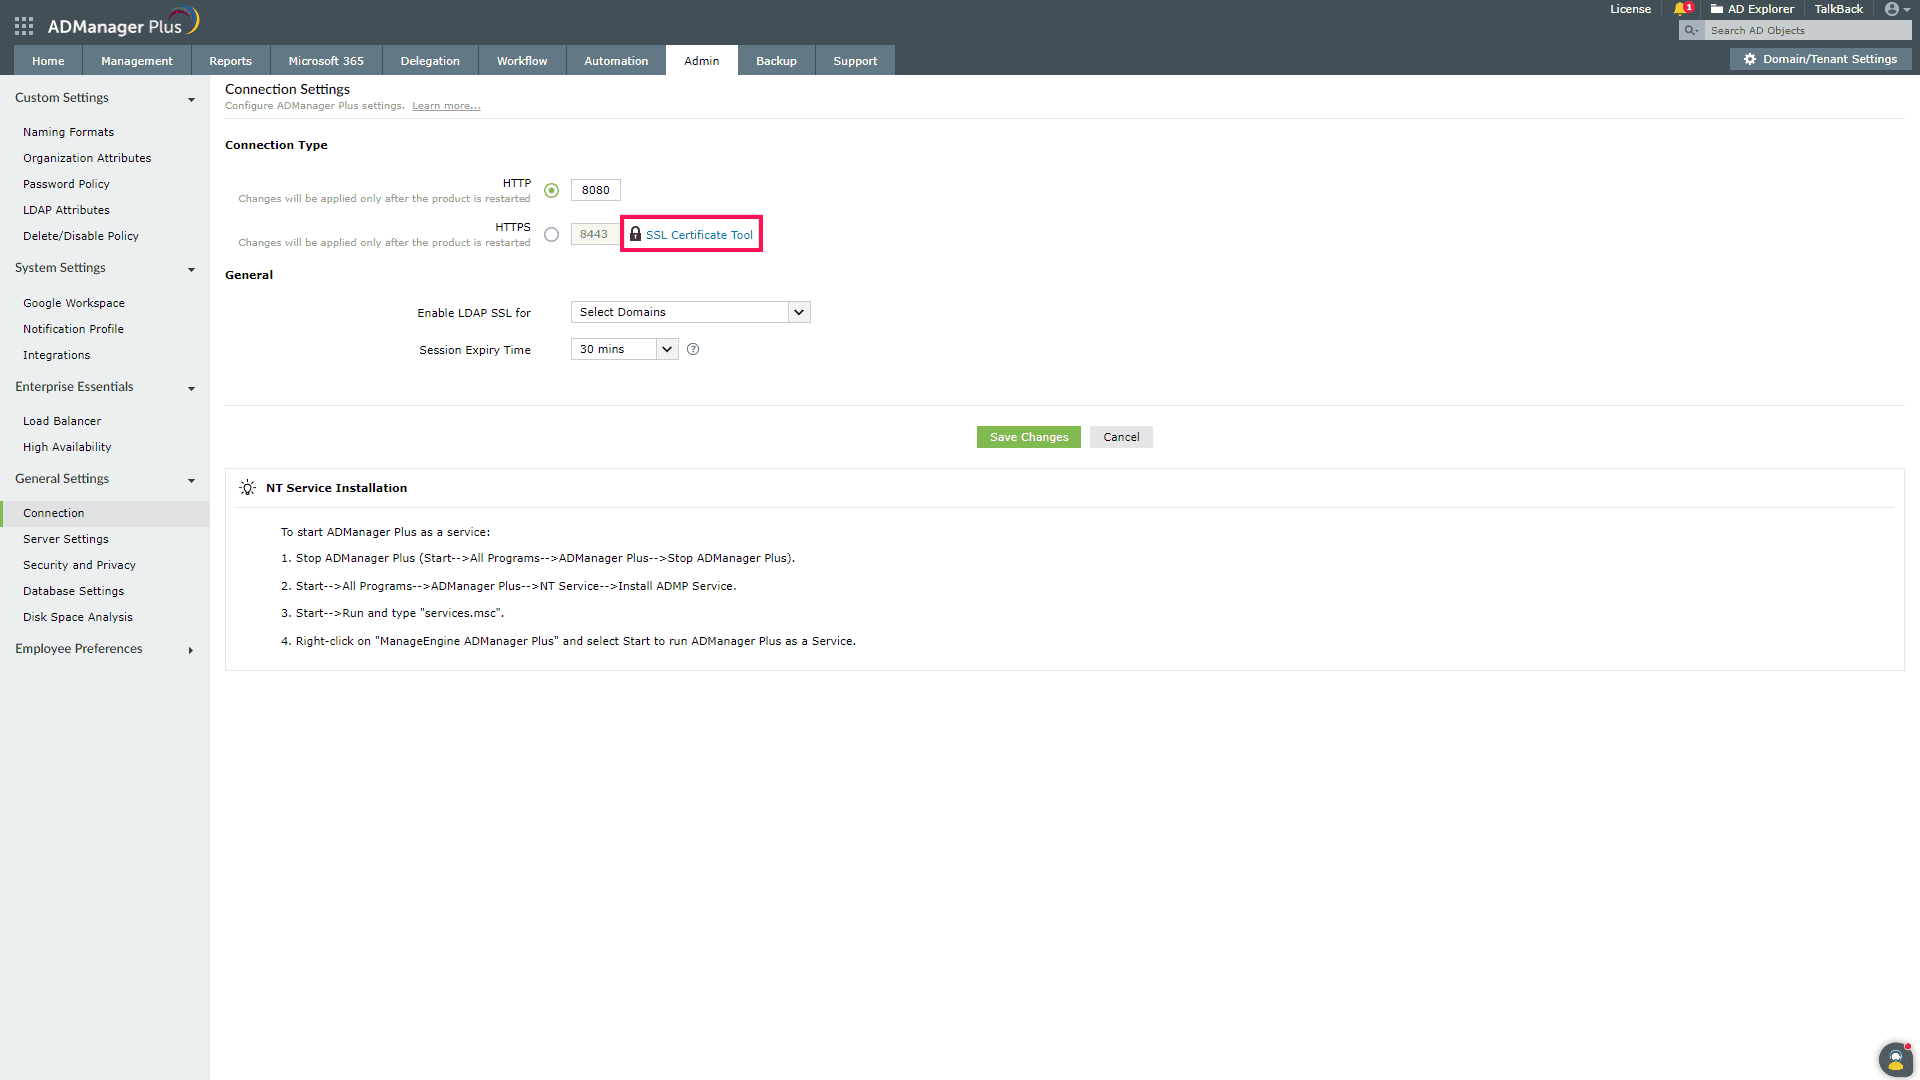Click the lock icon next to SSL Certificate Tool
The width and height of the screenshot is (1920, 1080).
point(636,233)
